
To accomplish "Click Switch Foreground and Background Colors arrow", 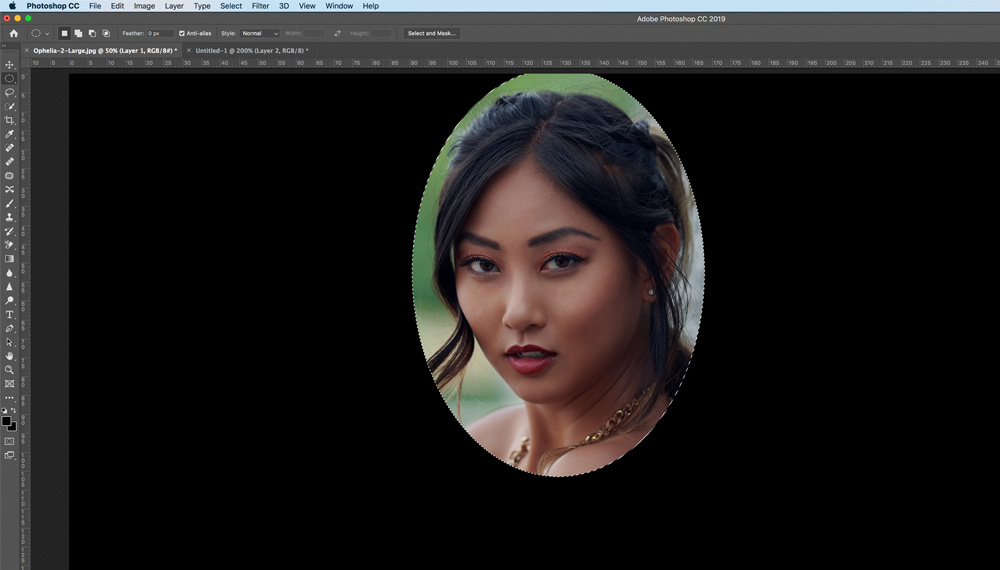I will pos(14,411).
